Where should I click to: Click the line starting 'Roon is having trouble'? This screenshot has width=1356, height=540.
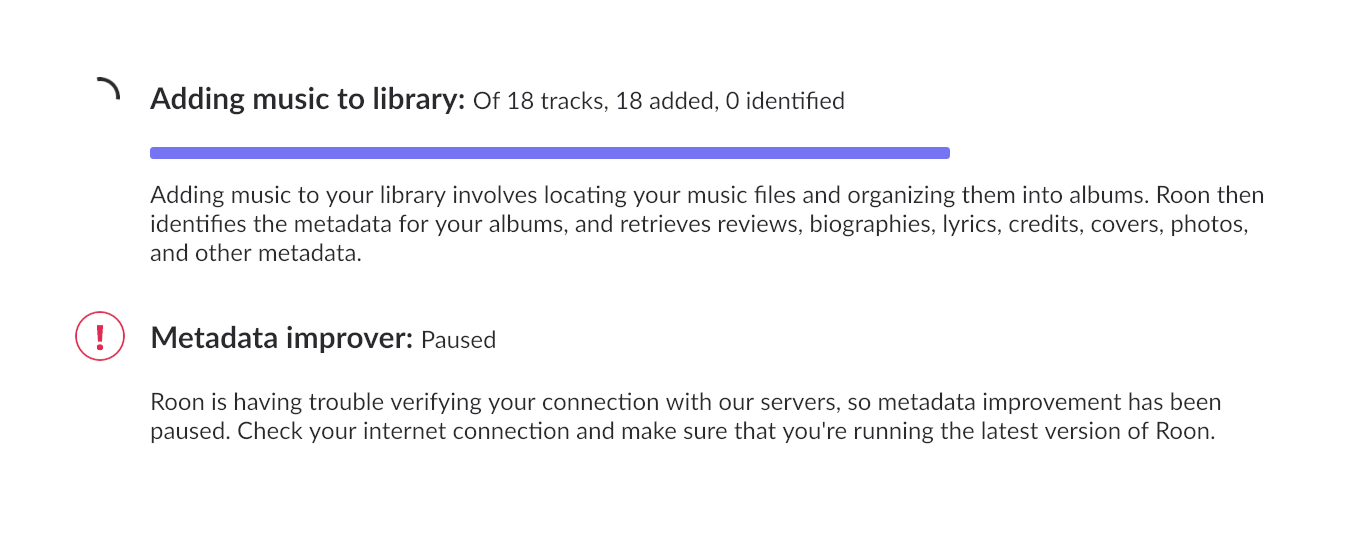point(685,402)
